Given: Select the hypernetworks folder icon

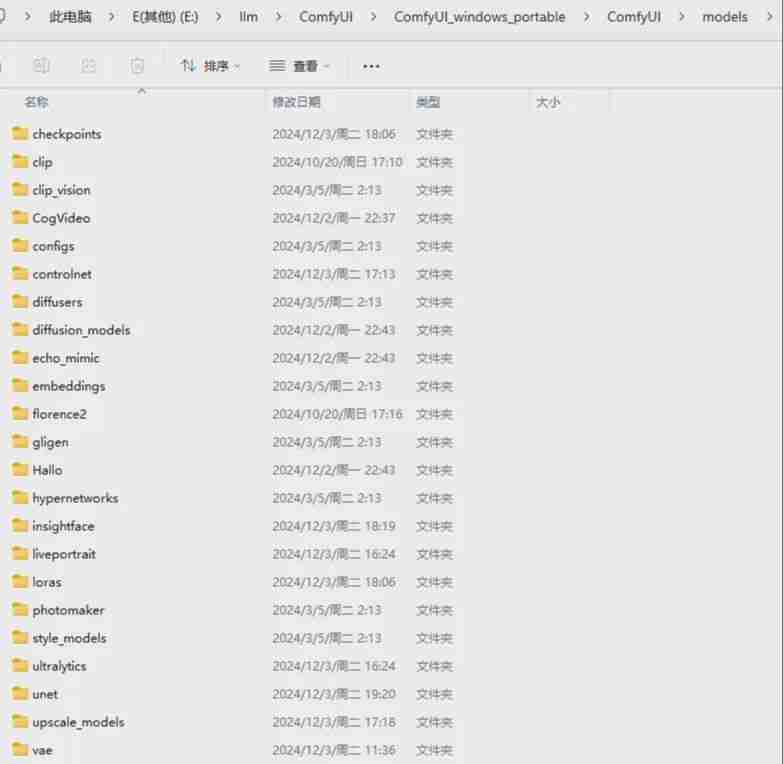Looking at the screenshot, I should pos(20,497).
